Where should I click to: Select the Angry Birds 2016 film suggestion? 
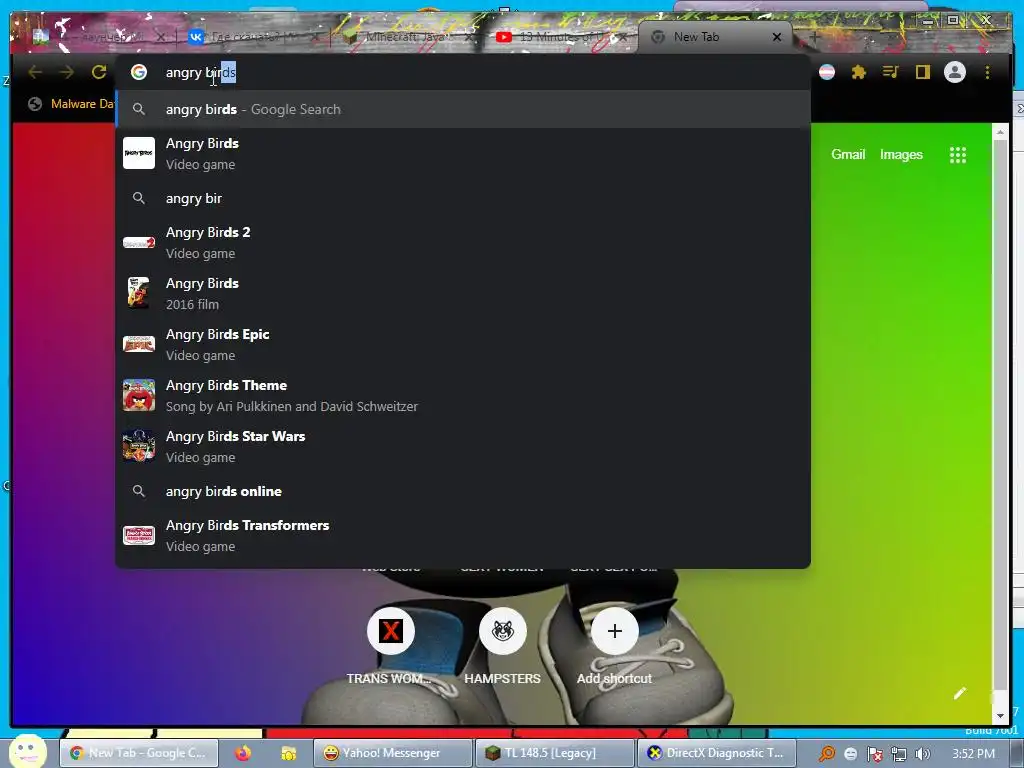click(463, 293)
